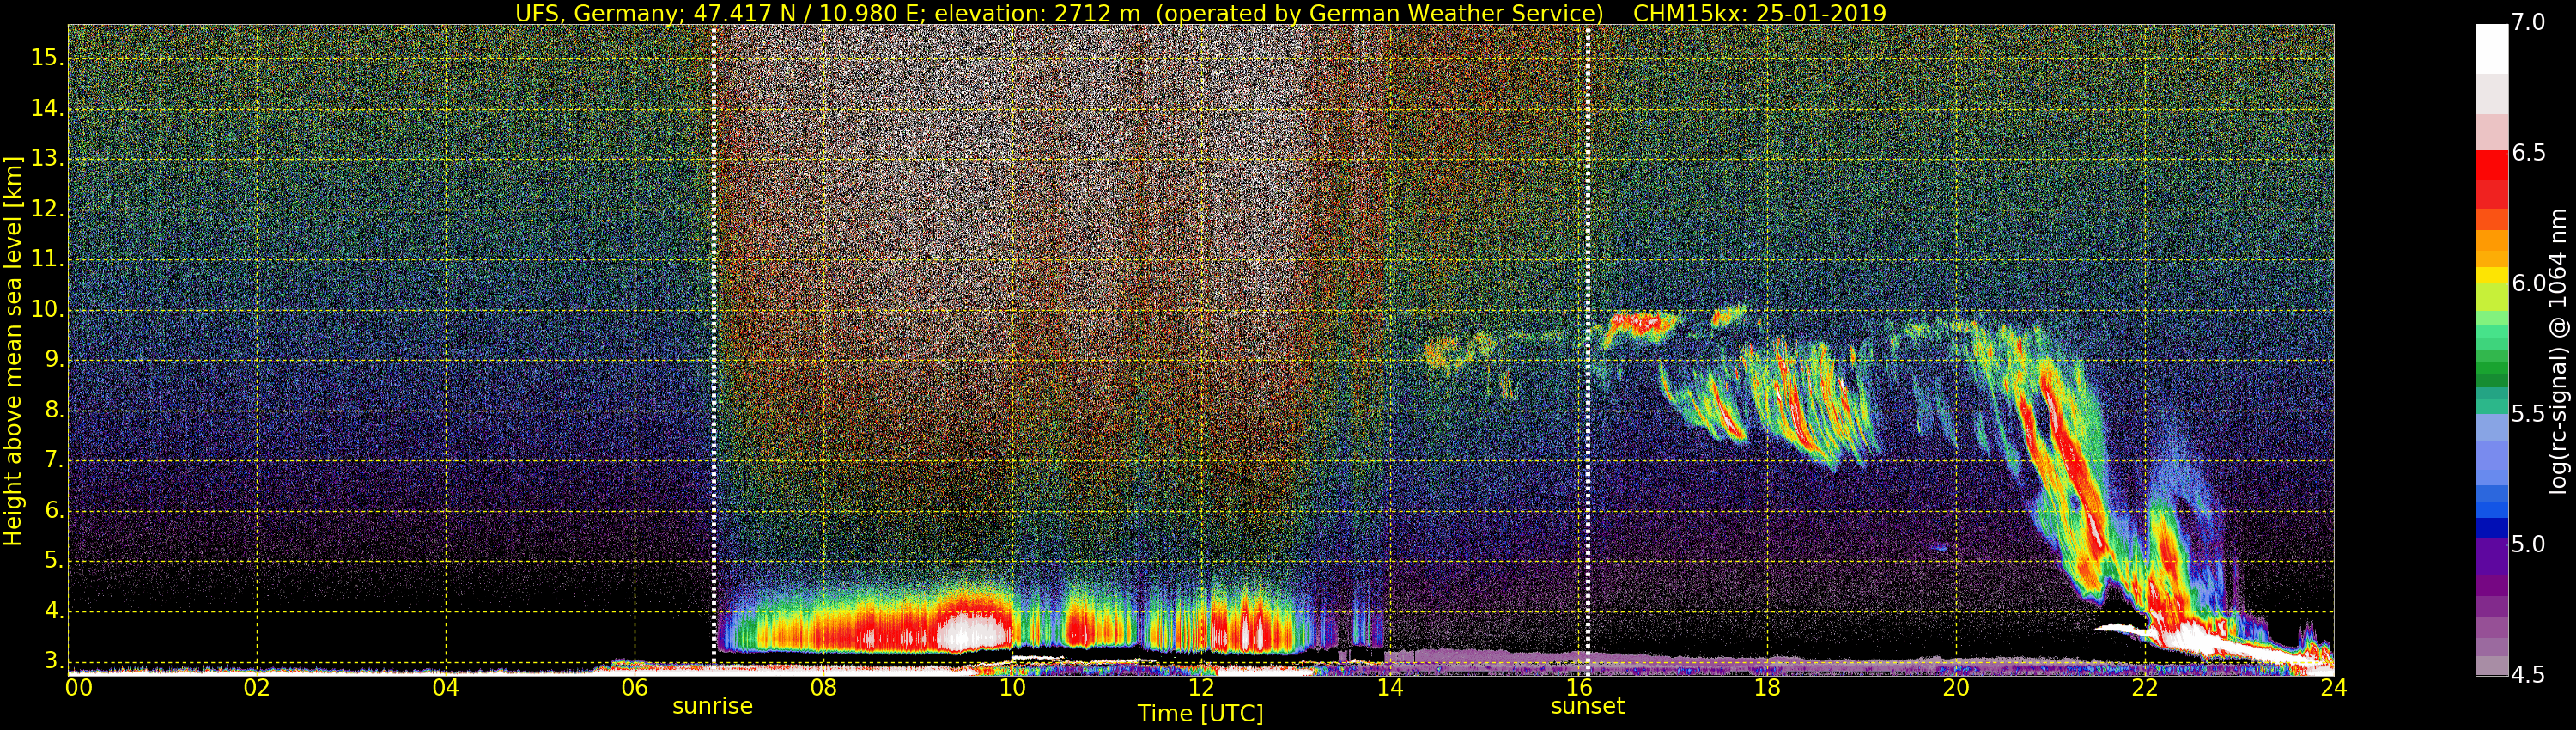2576x730 pixels.
Task: Click the colorbar value '6.5'
Action: [x=2528, y=153]
